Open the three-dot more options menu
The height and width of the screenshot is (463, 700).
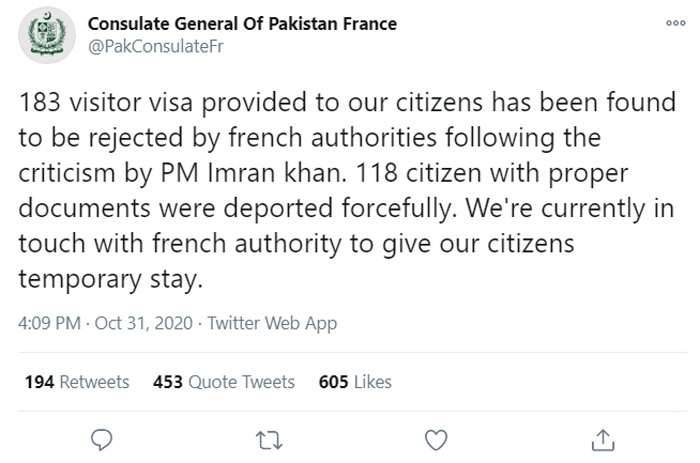point(675,23)
